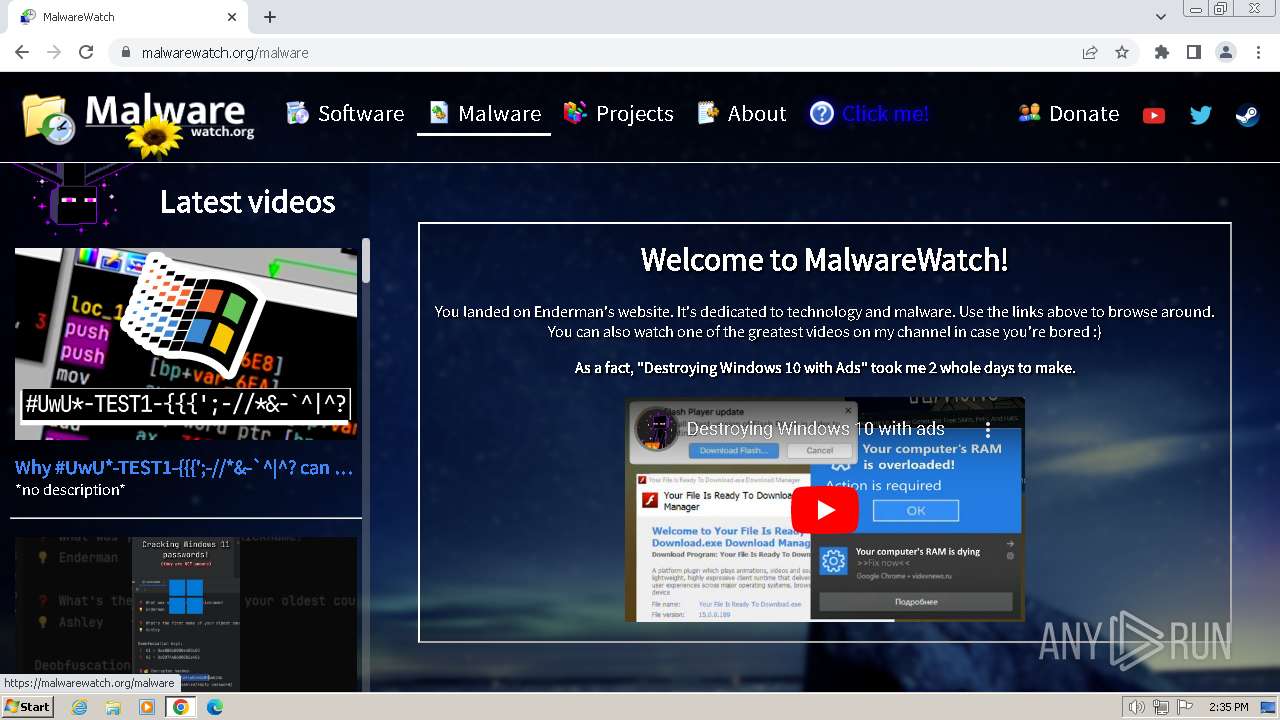Open Chrome Extensions puzzle icon
This screenshot has height=720, width=1280.
(x=1161, y=52)
